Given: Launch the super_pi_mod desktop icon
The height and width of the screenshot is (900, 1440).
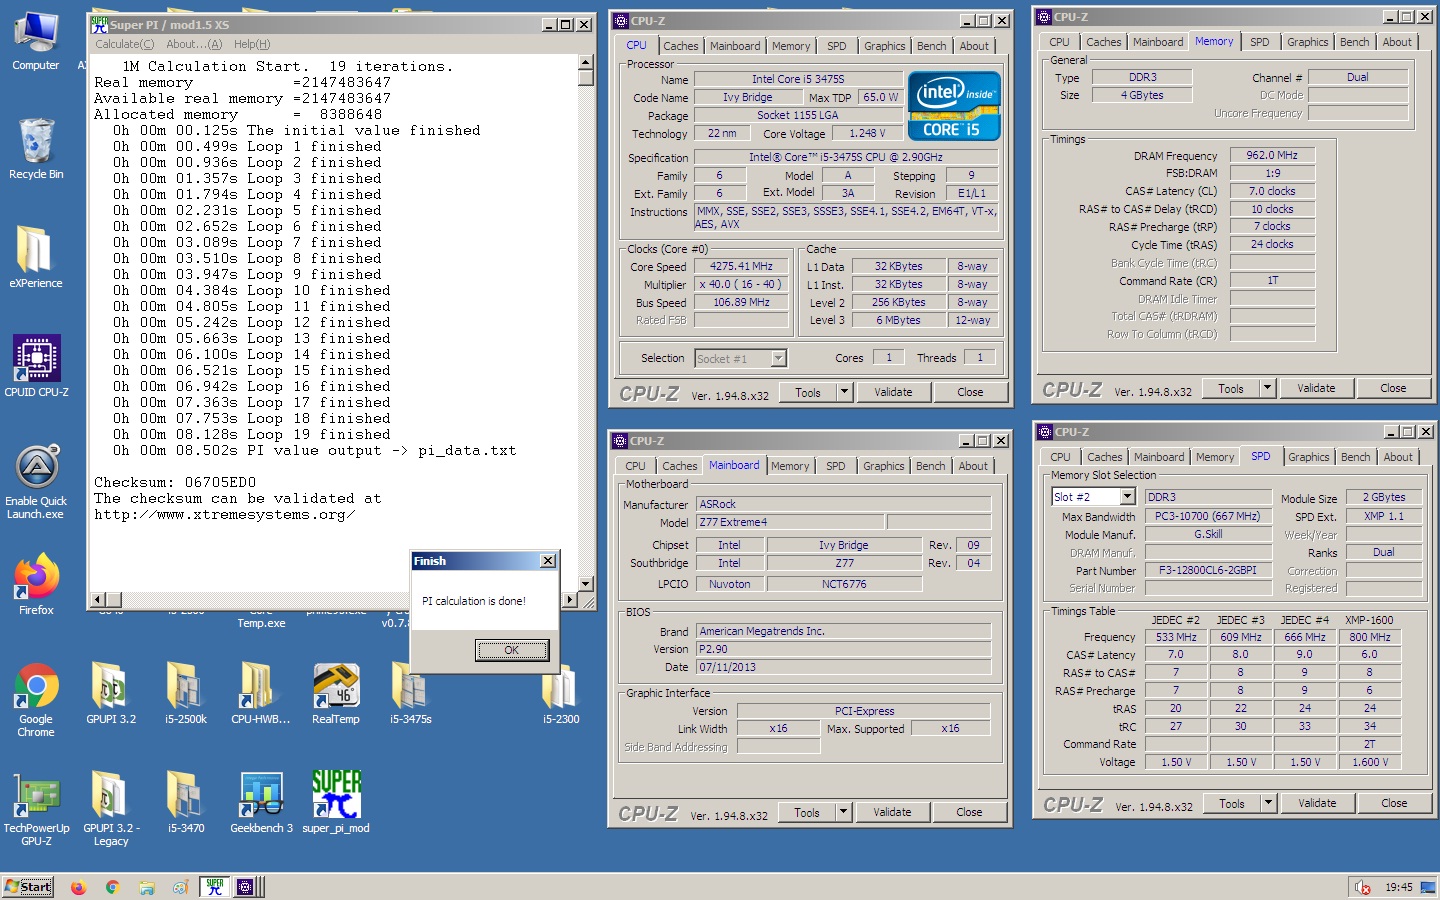Looking at the screenshot, I should [x=336, y=802].
